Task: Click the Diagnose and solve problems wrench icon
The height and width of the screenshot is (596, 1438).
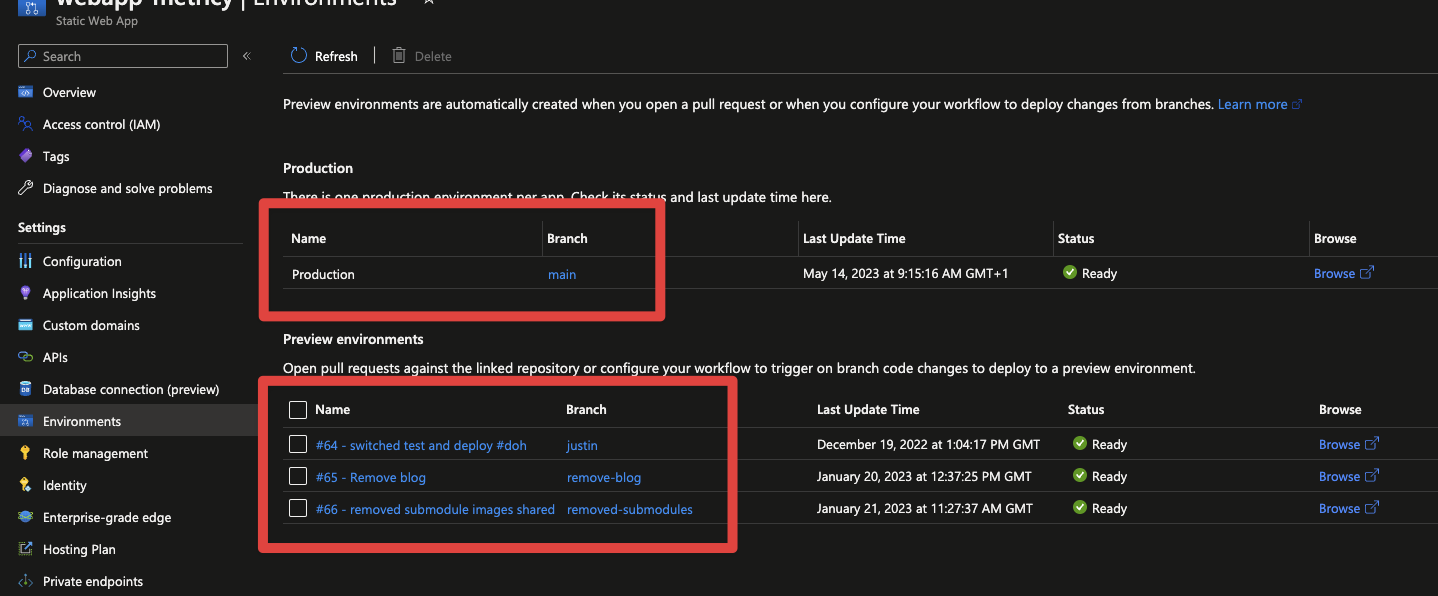Action: [26, 188]
